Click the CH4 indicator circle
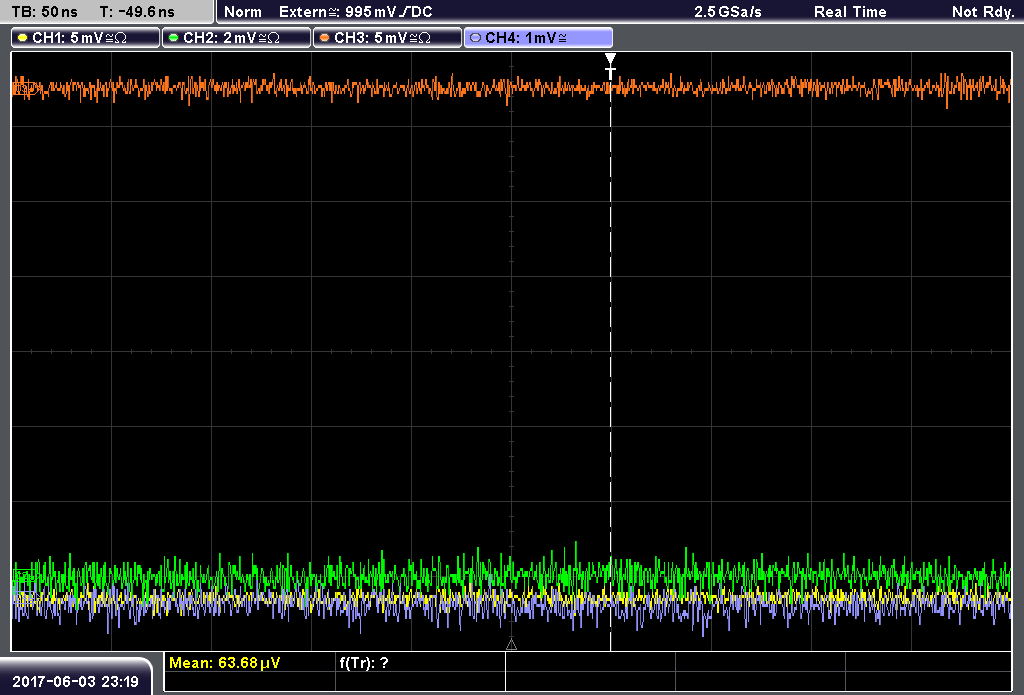The image size is (1024, 695). [475, 38]
